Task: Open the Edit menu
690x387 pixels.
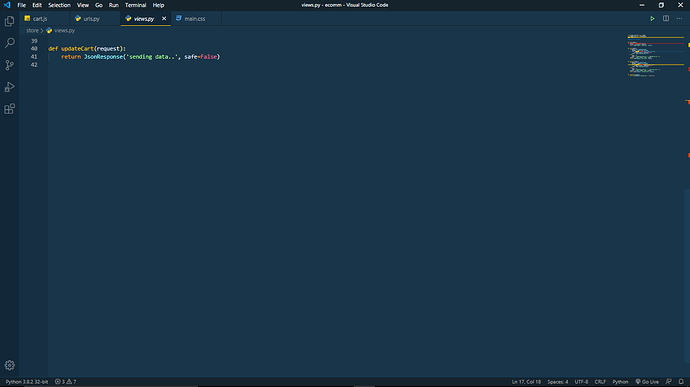Action: click(37, 5)
